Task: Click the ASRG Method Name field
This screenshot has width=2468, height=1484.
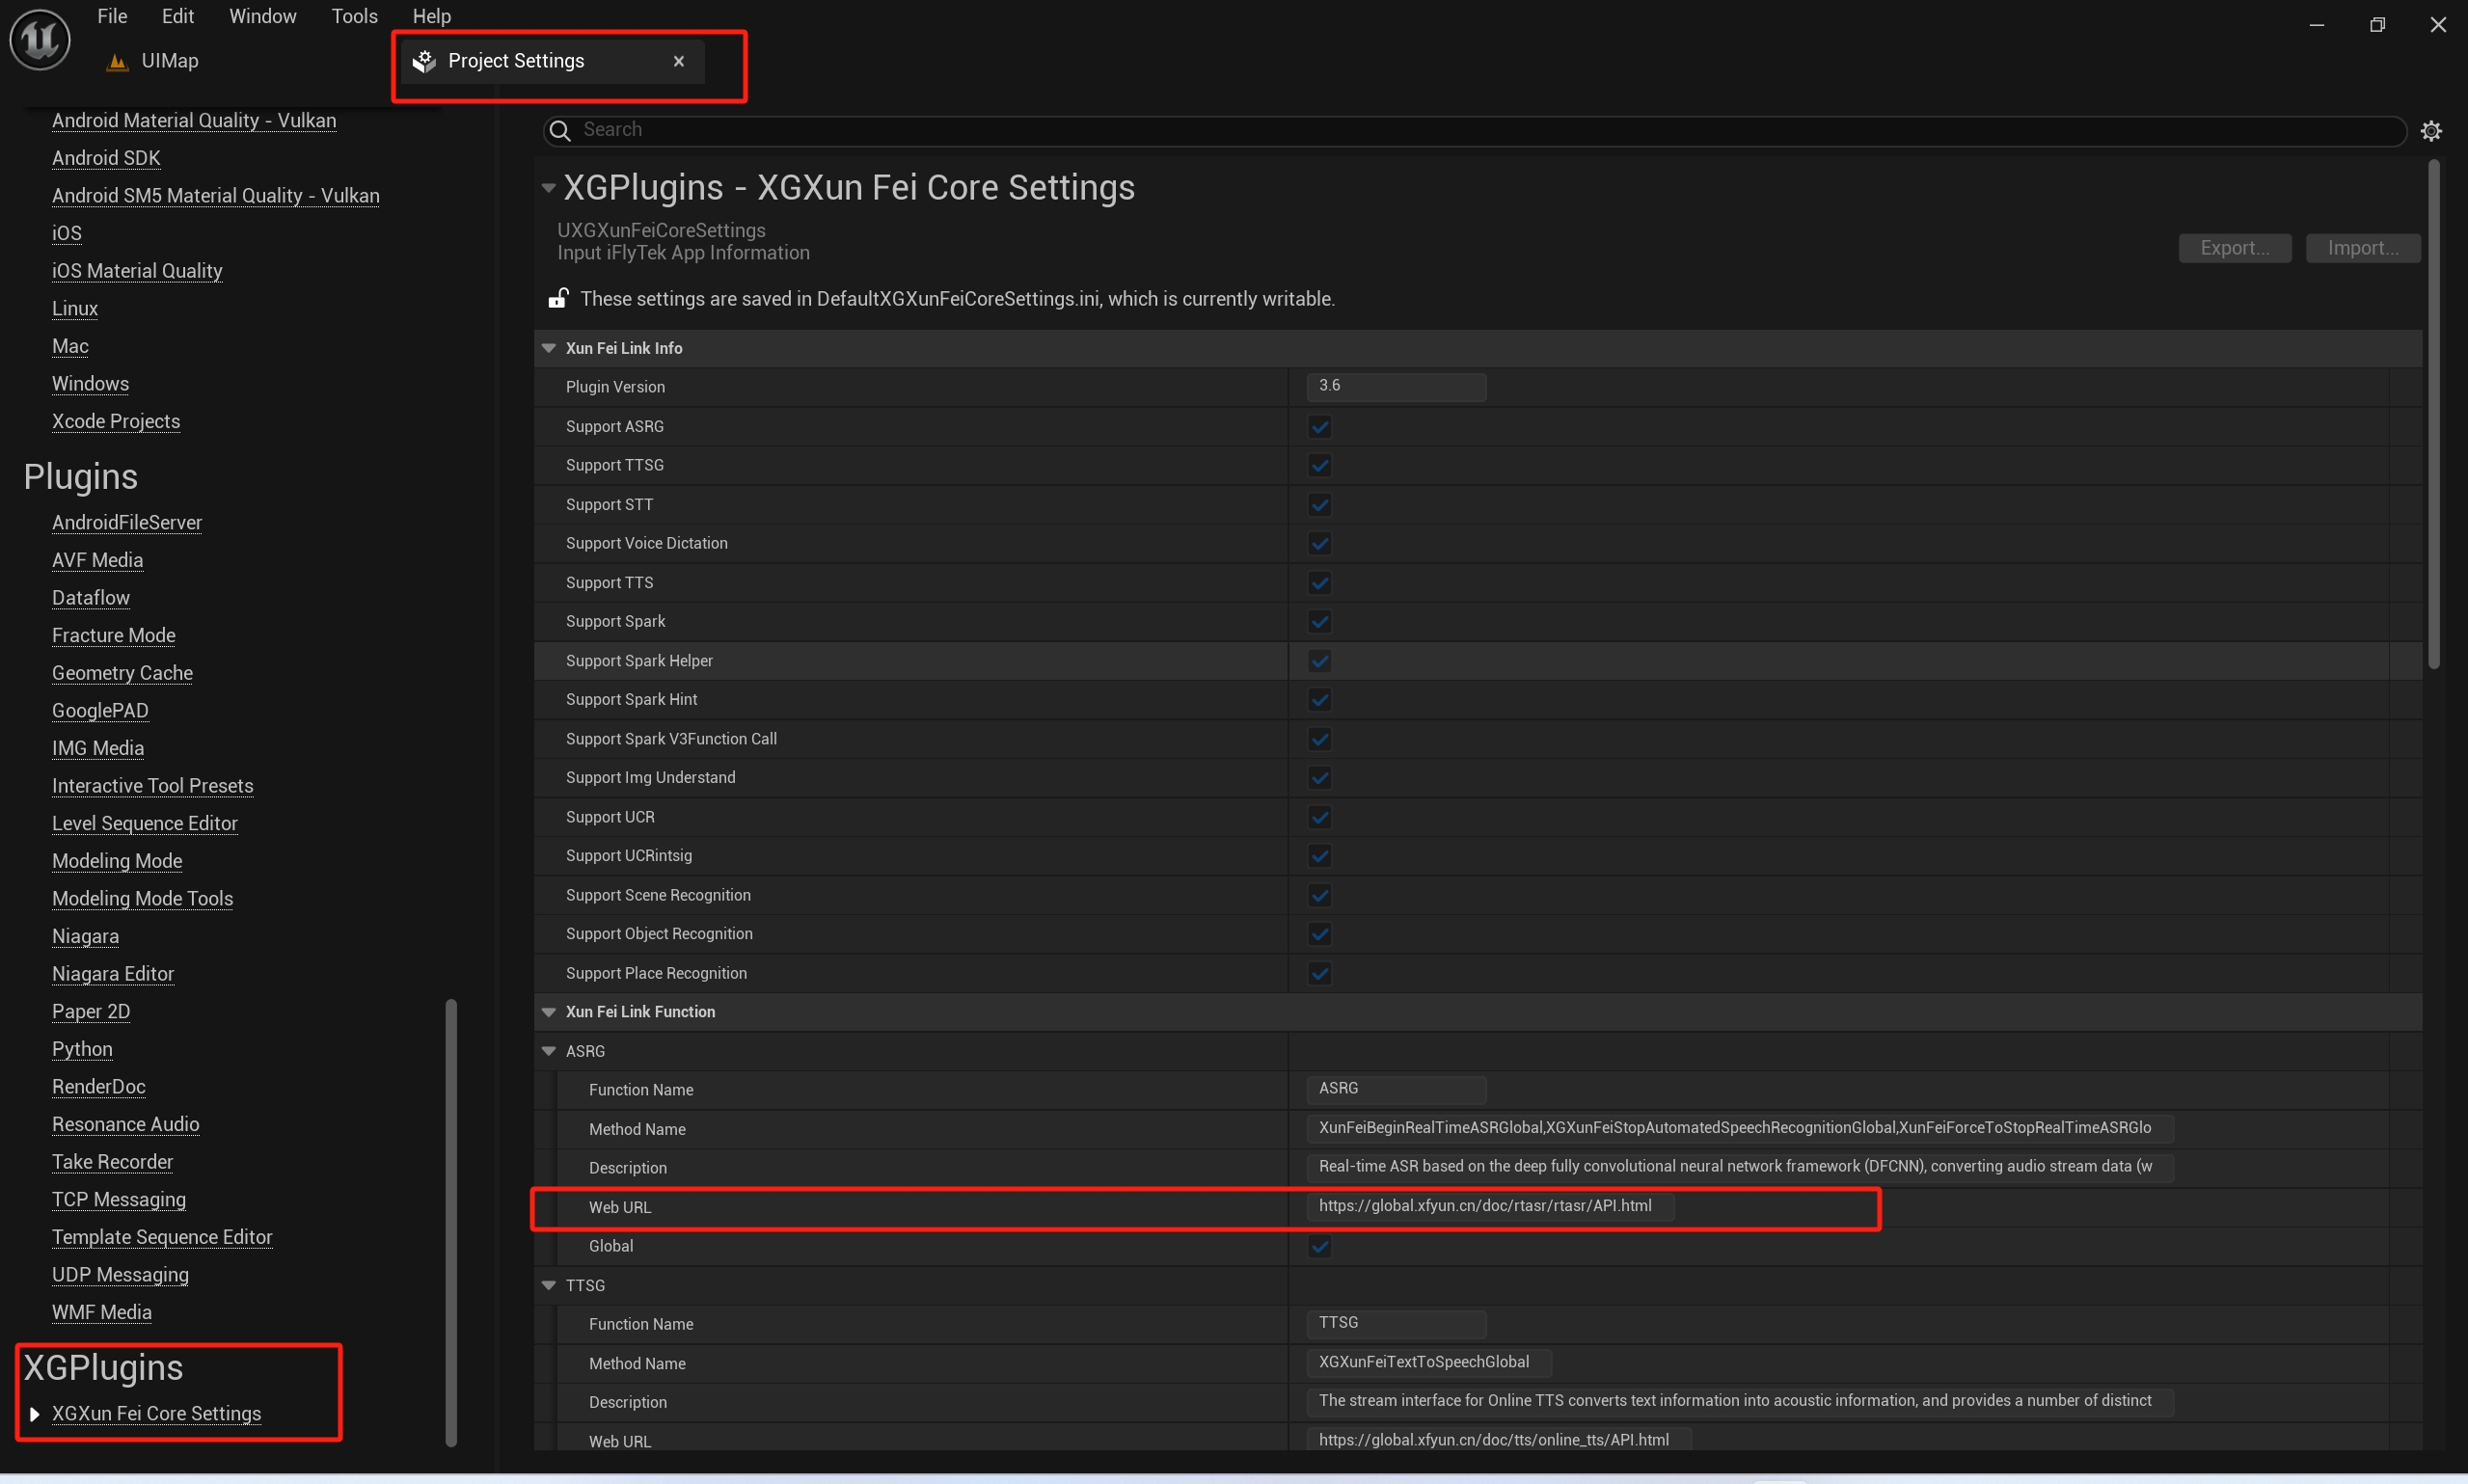Action: point(1740,1128)
